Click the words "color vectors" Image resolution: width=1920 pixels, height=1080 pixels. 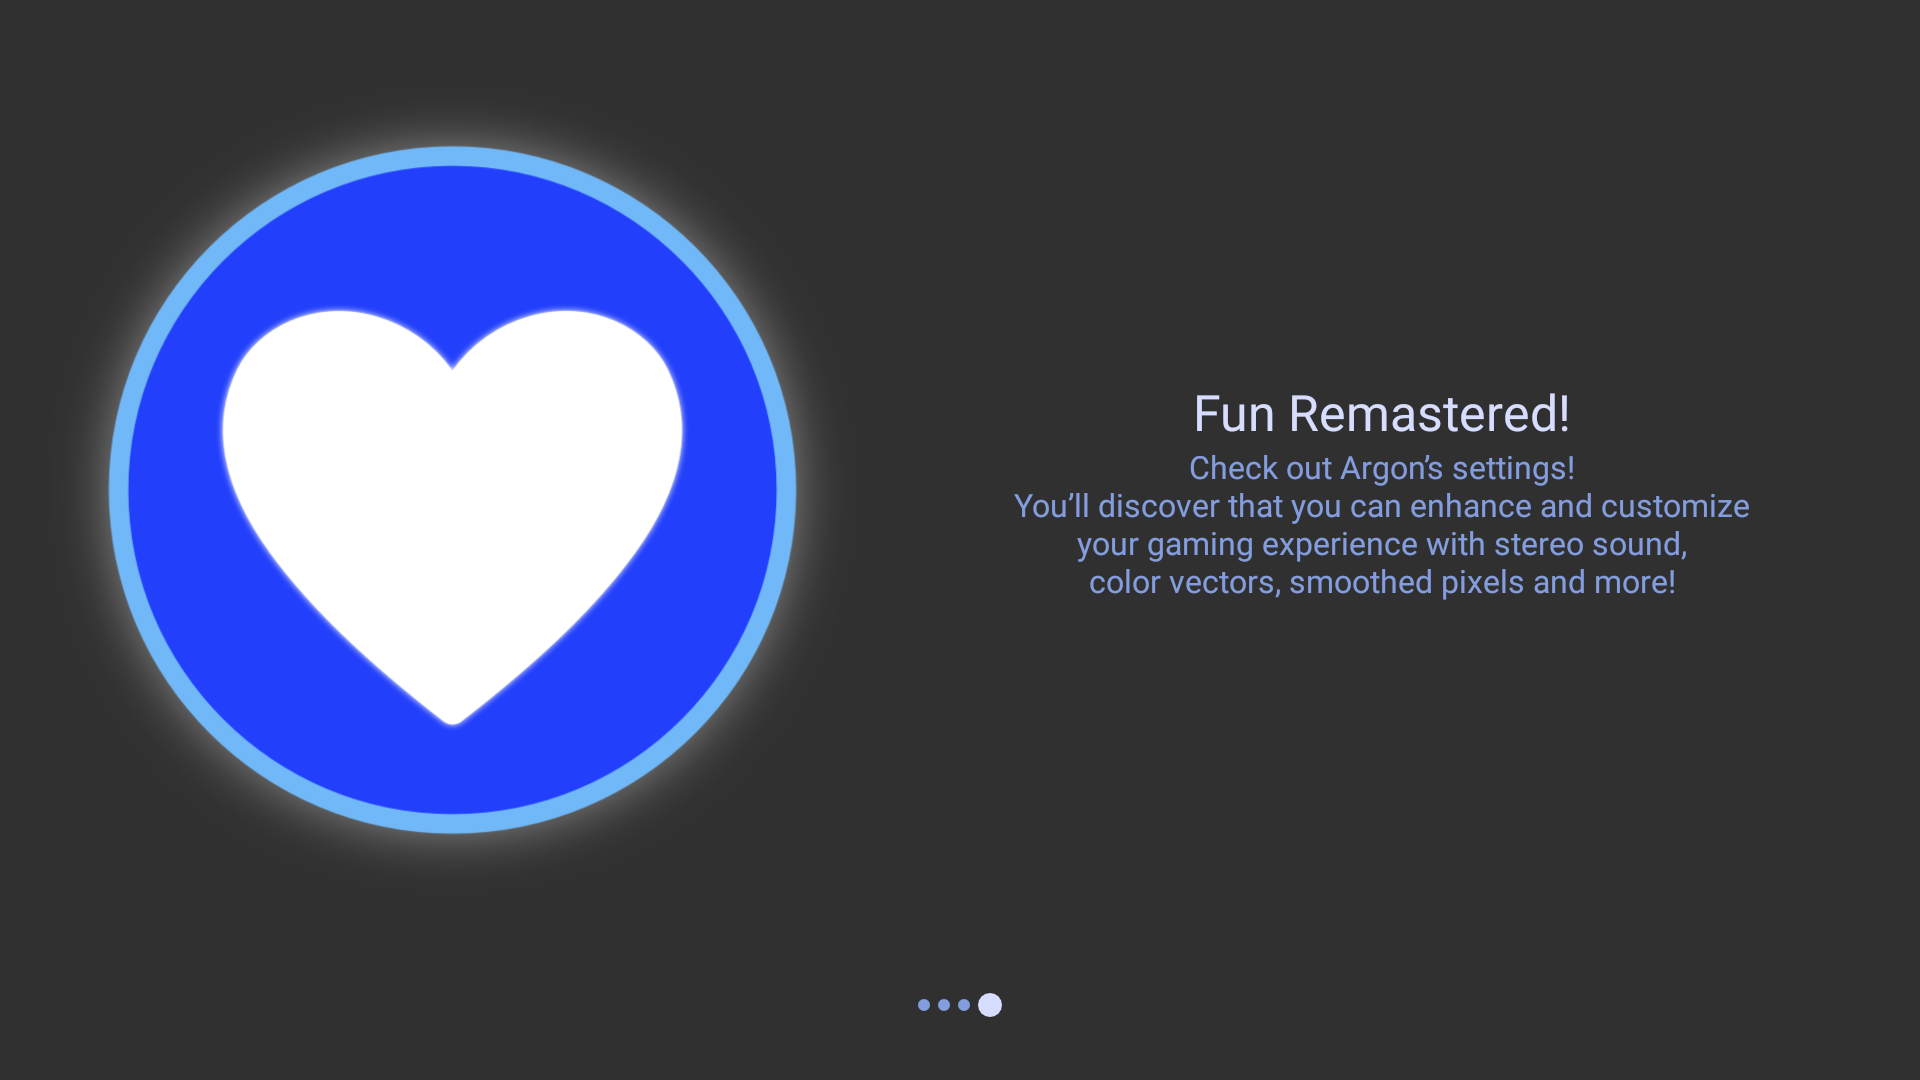pos(1183,582)
